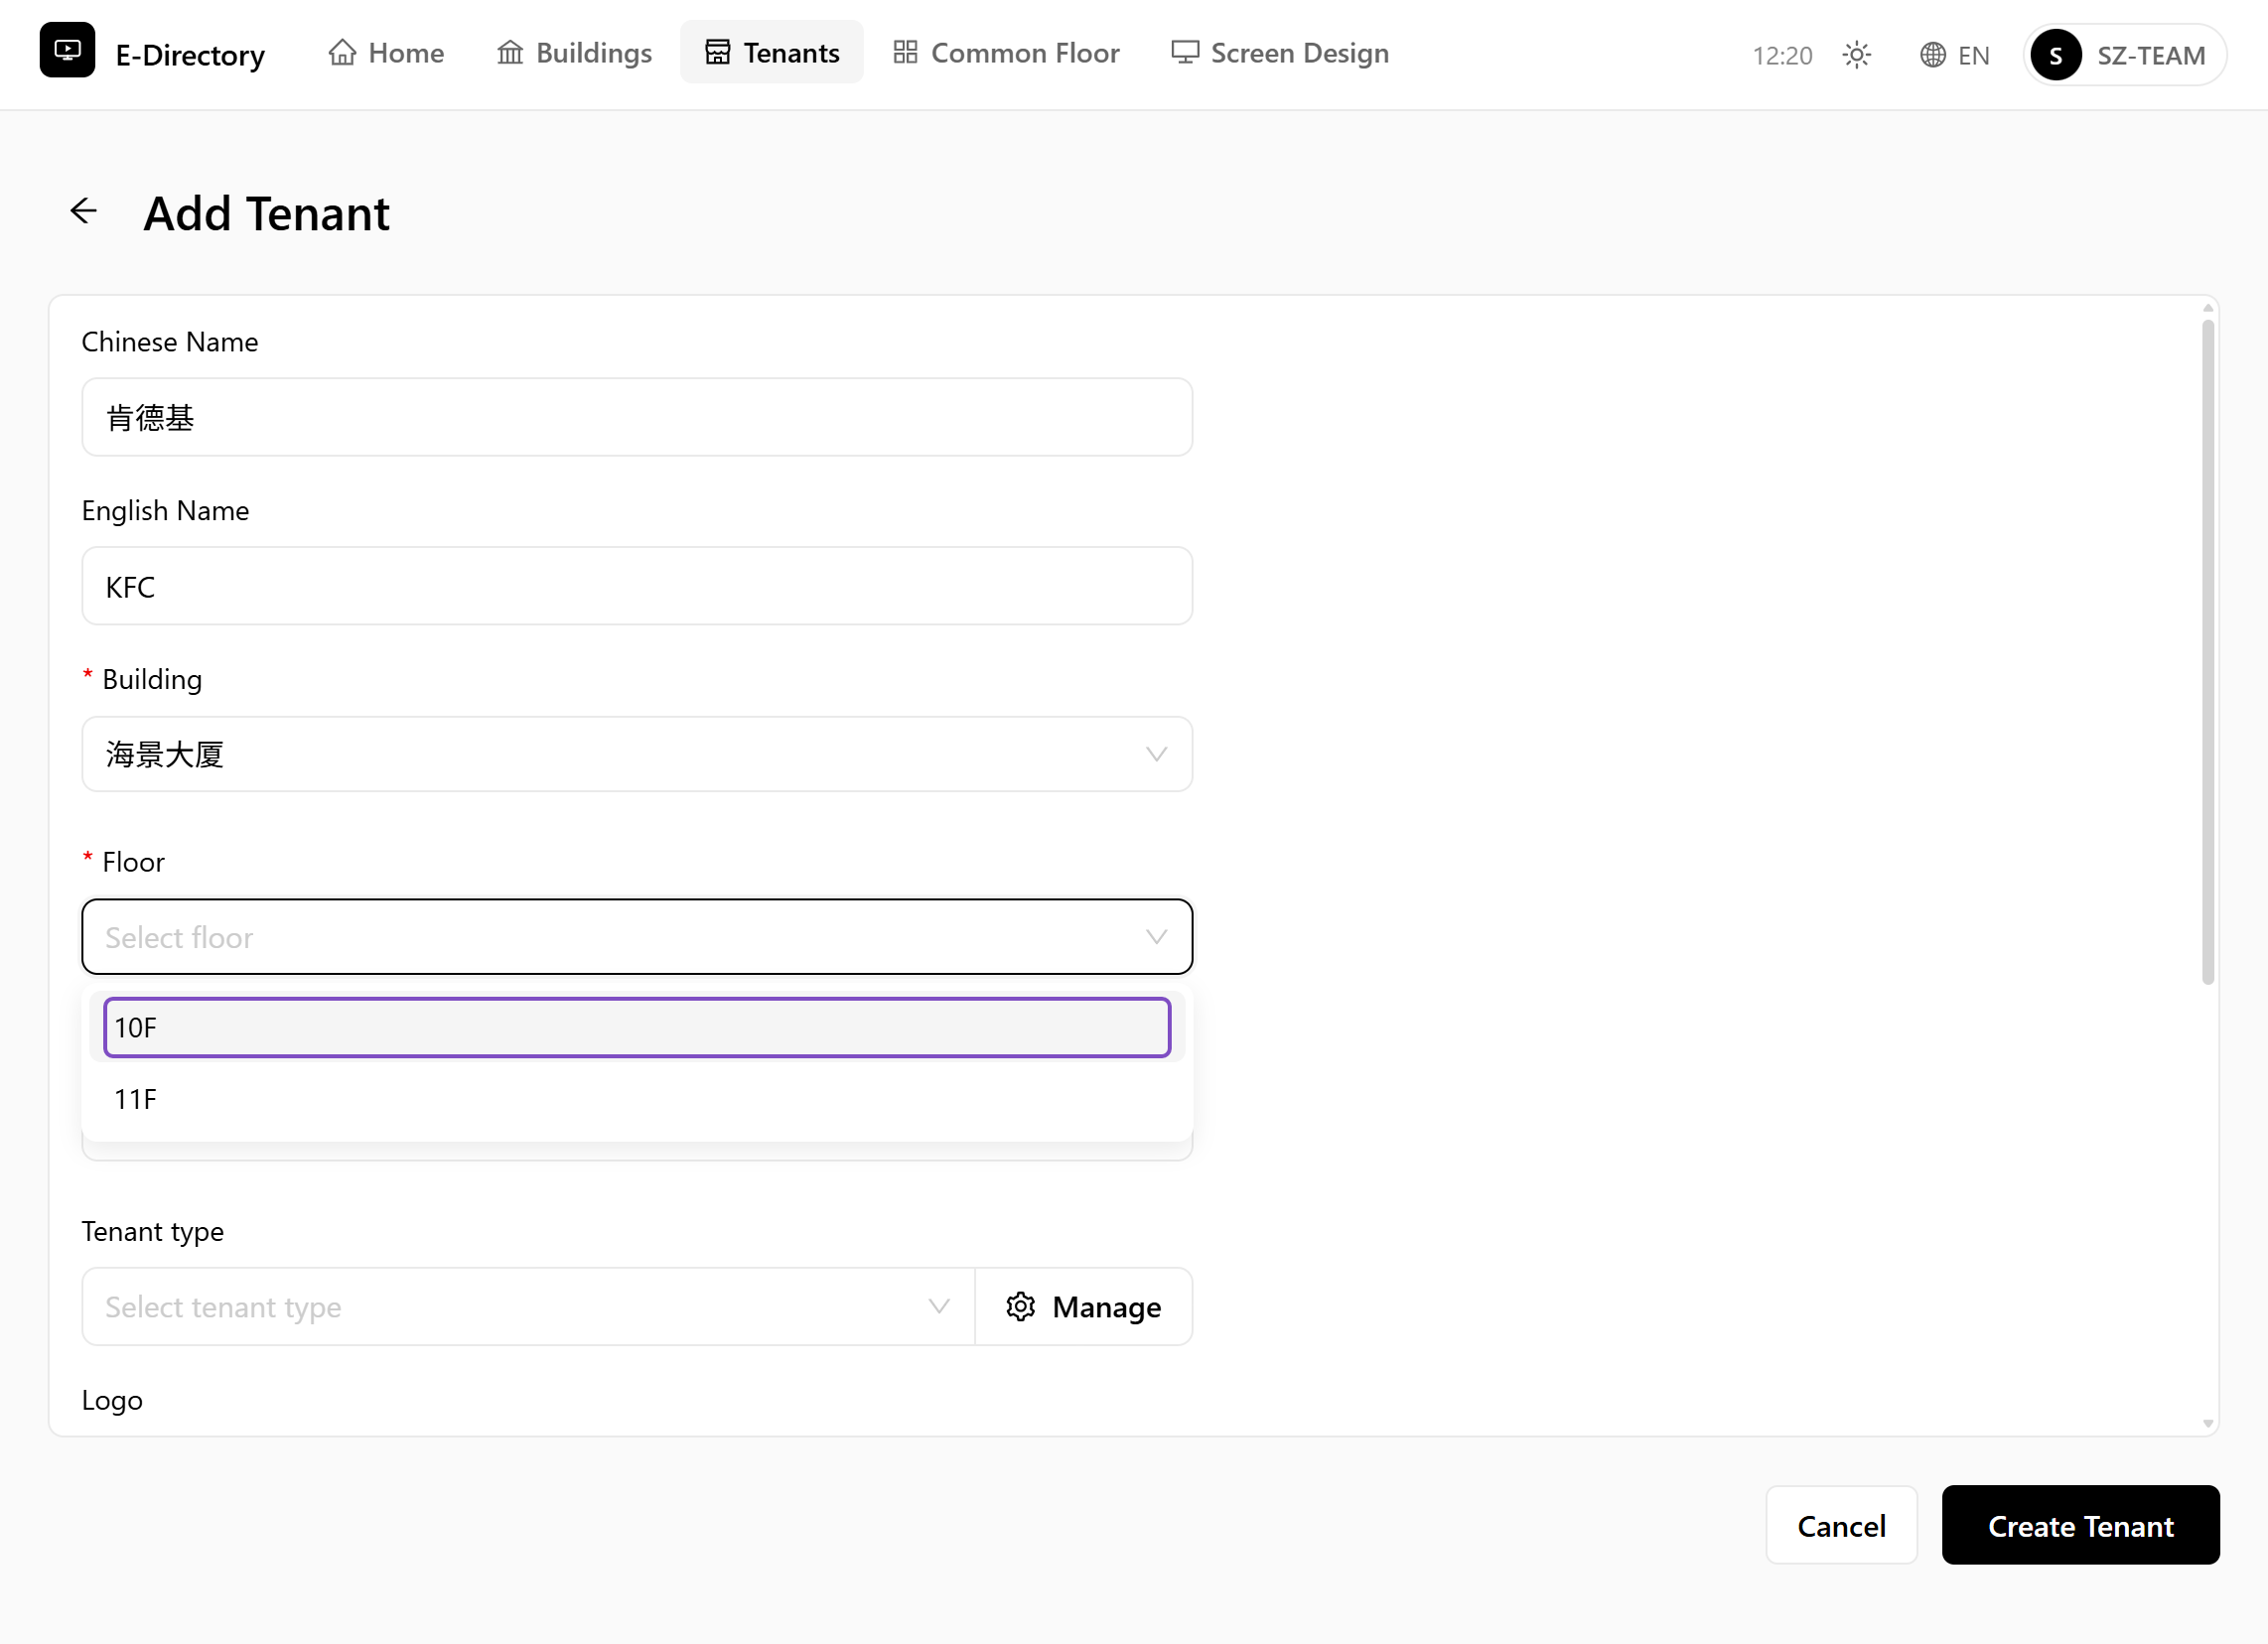Screen dimensions: 2268x1644
Task: Click the Building dropdown chevron arrow
Action: tap(1156, 754)
